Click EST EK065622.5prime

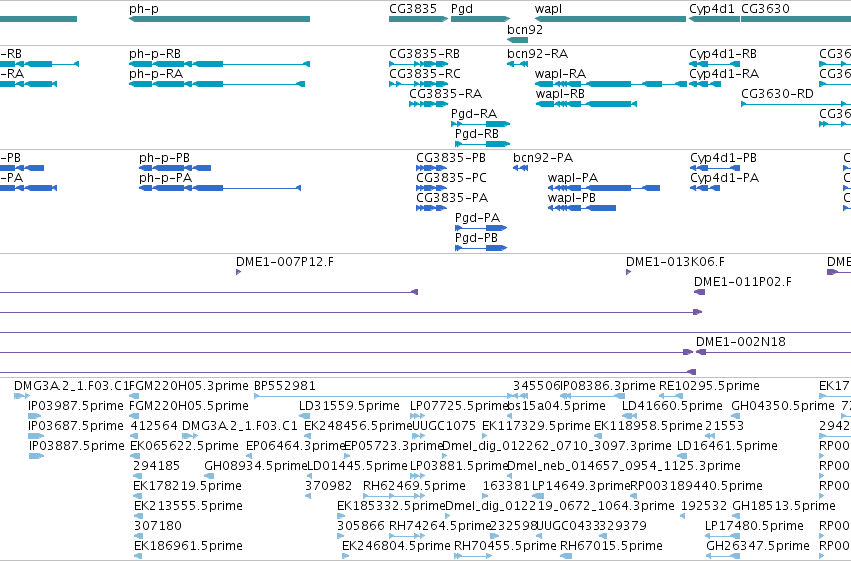pos(135,456)
